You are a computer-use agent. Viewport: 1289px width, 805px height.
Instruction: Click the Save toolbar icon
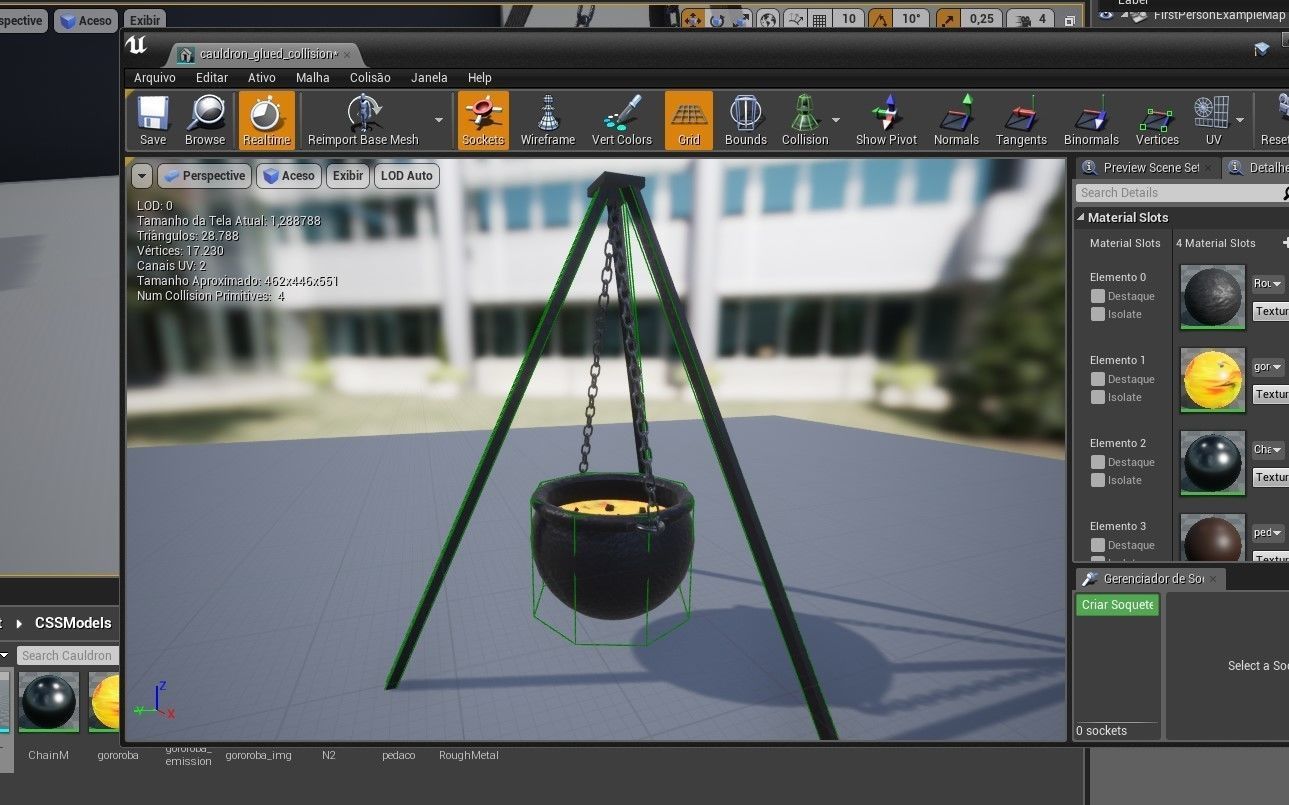(153, 121)
